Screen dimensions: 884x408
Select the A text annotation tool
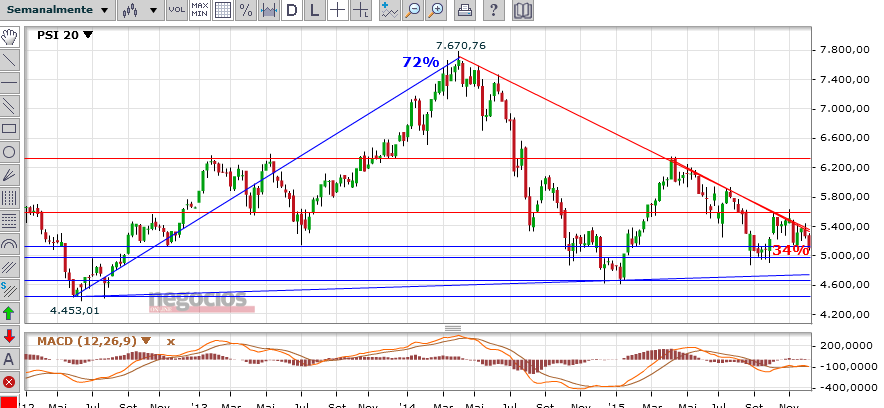pos(9,359)
